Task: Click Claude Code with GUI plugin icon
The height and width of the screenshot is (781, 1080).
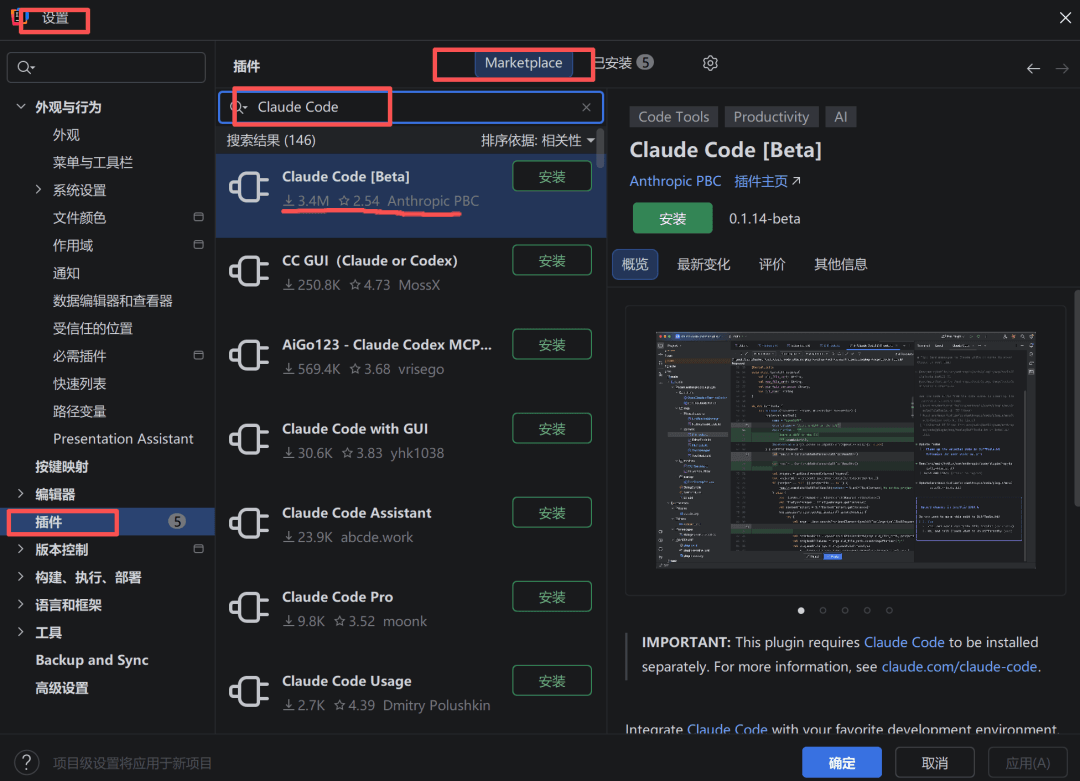Action: [249, 439]
